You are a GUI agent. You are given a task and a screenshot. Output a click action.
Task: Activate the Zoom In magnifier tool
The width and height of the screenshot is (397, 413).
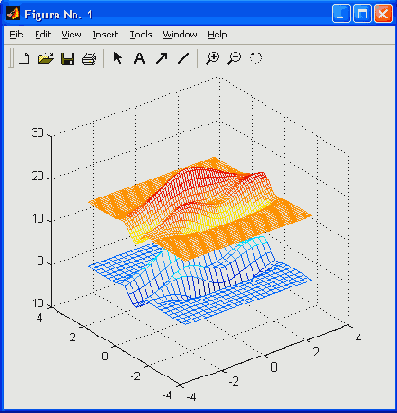click(x=212, y=58)
